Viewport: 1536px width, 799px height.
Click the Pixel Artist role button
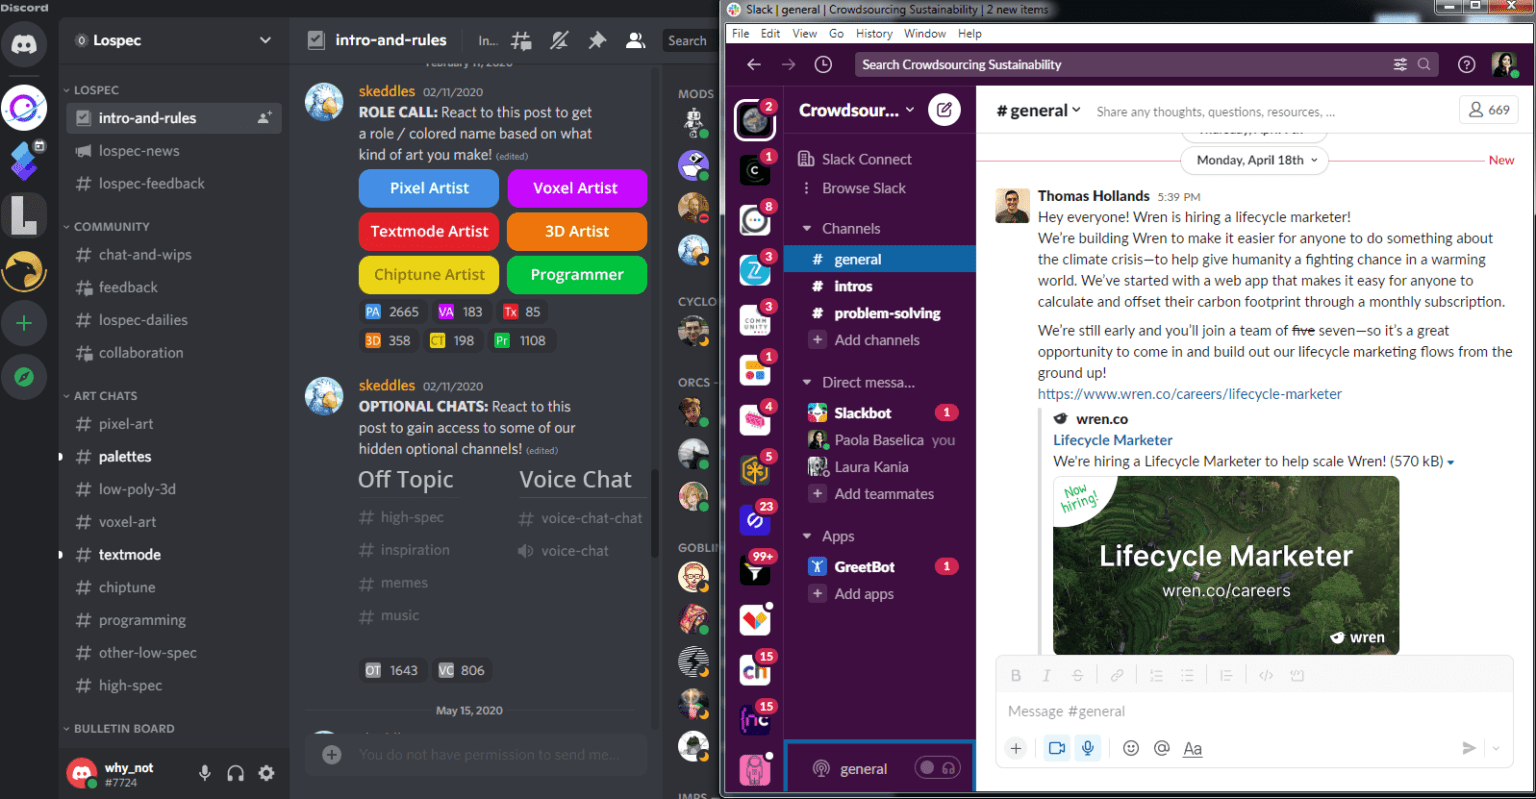[x=429, y=188]
